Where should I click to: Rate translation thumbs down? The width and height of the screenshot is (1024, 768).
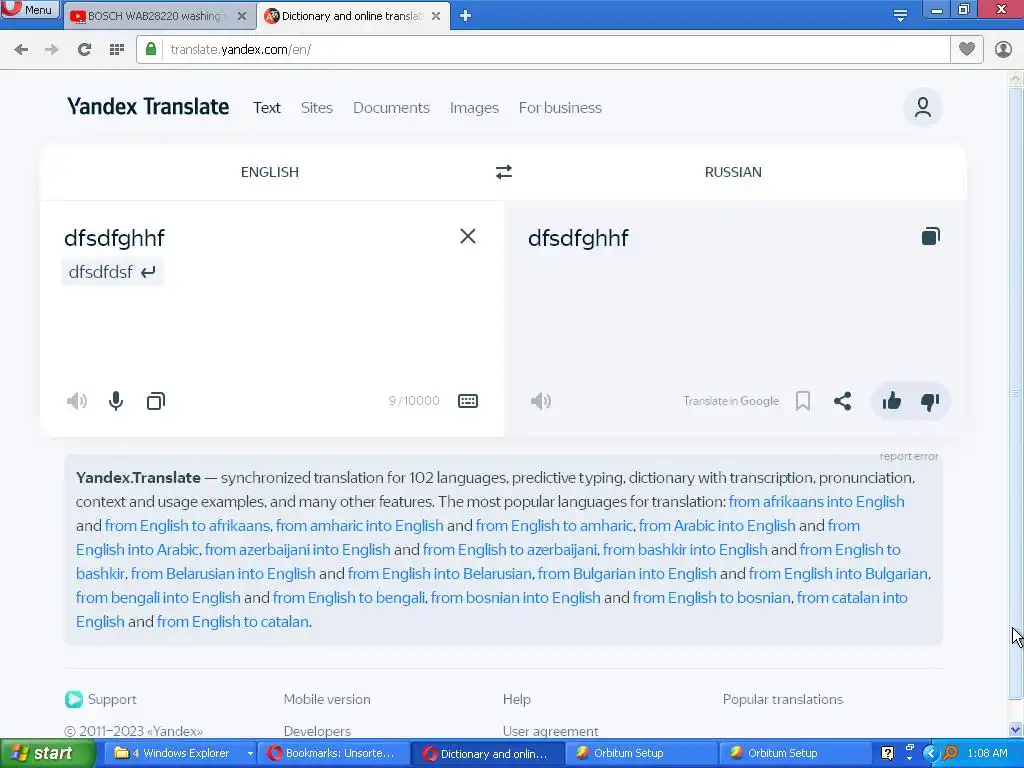coord(930,401)
